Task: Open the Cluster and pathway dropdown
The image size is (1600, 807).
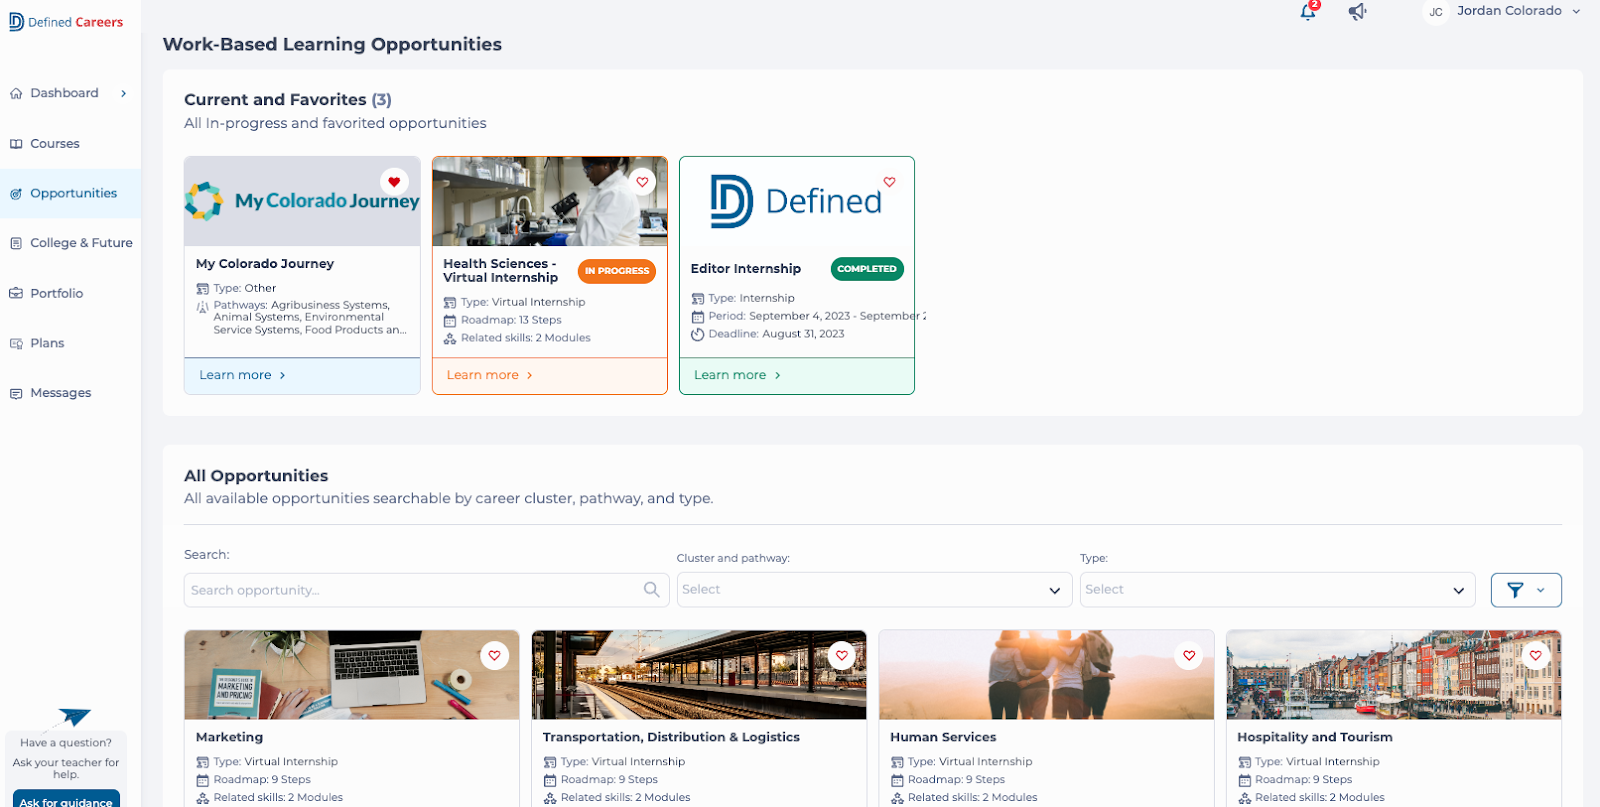Action: (874, 590)
